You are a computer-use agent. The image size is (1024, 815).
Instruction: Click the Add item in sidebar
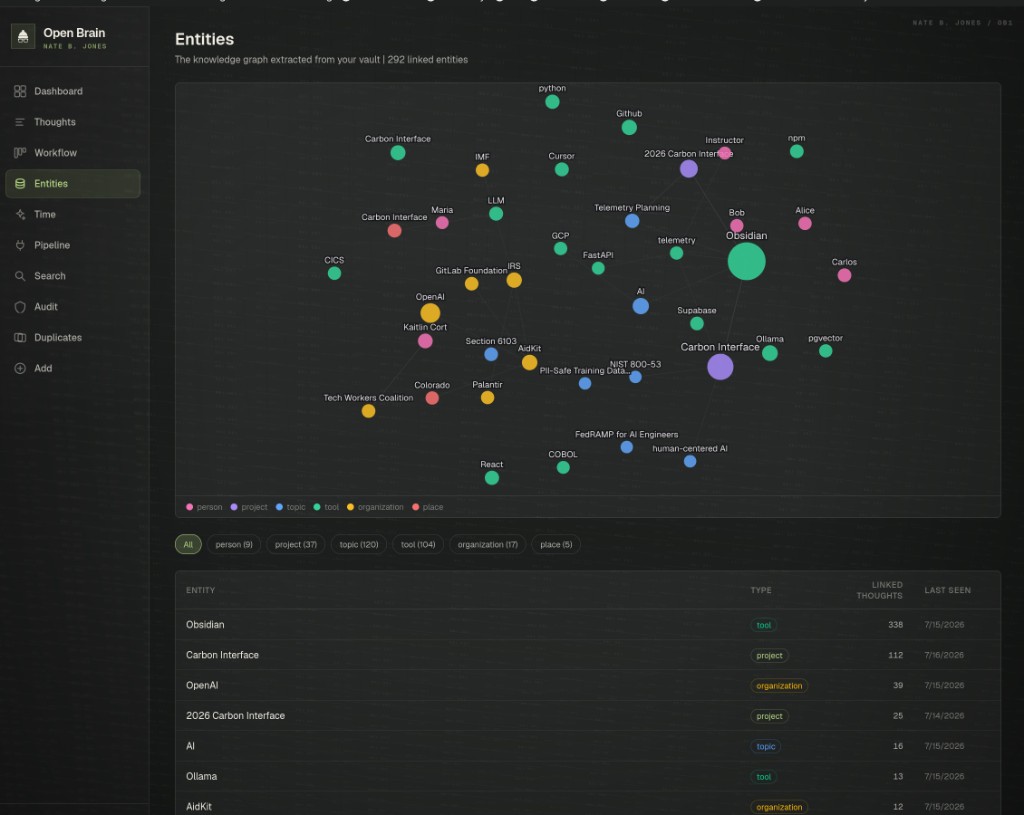coord(72,368)
